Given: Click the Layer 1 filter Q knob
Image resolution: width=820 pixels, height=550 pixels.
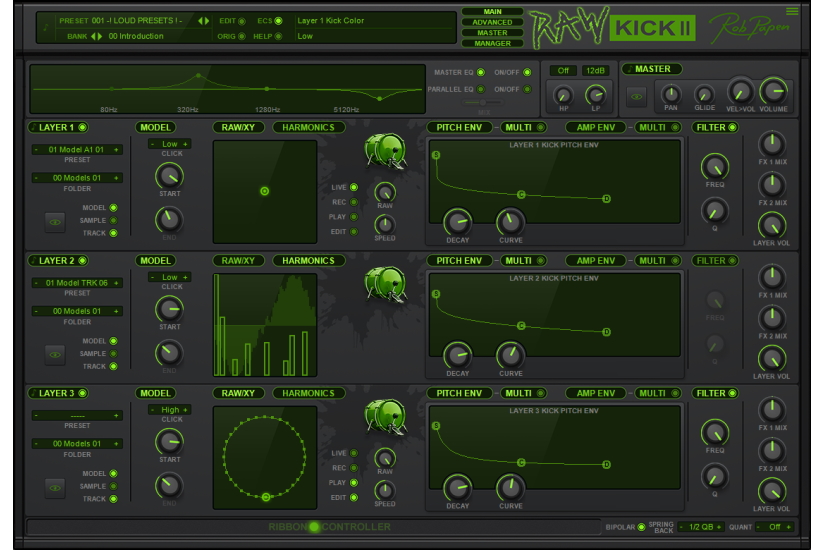Looking at the screenshot, I should pyautogui.click(x=715, y=211).
